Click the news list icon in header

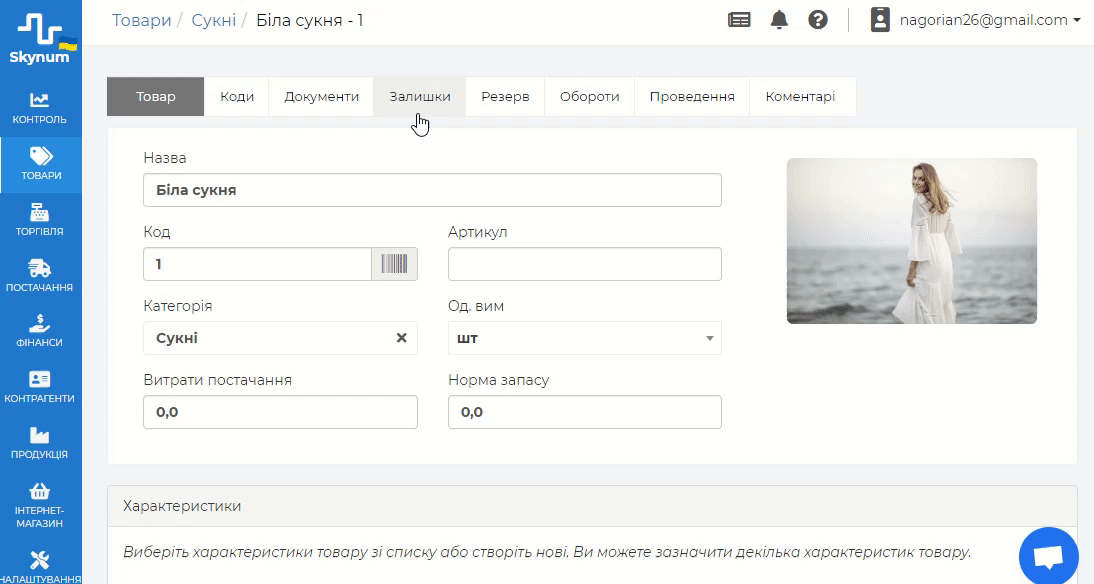[739, 20]
